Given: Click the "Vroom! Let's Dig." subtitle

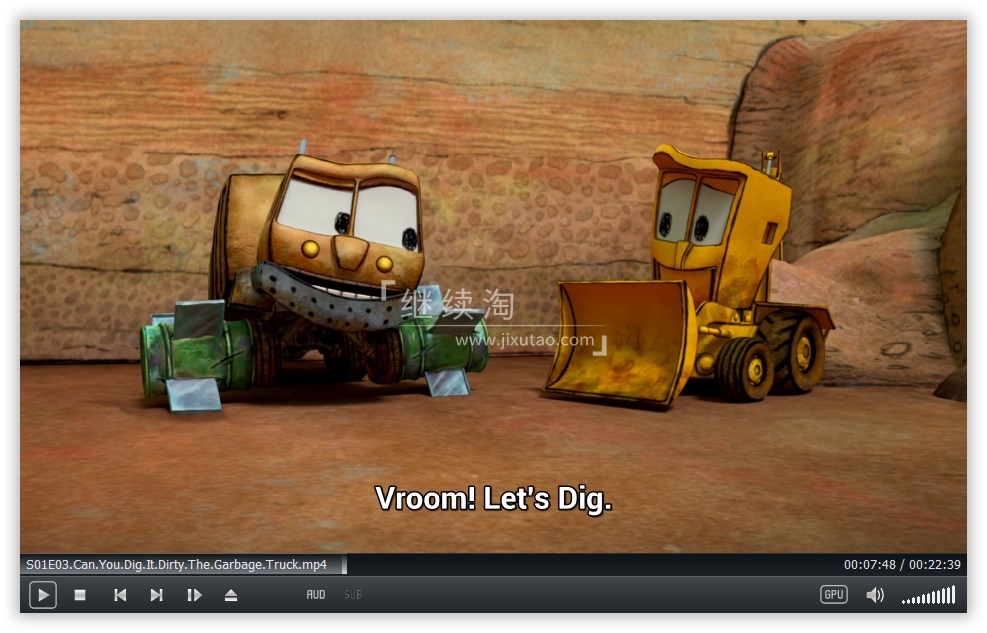Looking at the screenshot, I should click(493, 498).
